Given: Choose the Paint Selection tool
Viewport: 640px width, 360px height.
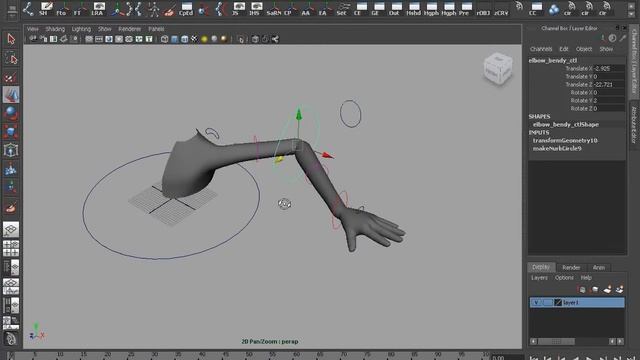Looking at the screenshot, I should click(x=11, y=77).
